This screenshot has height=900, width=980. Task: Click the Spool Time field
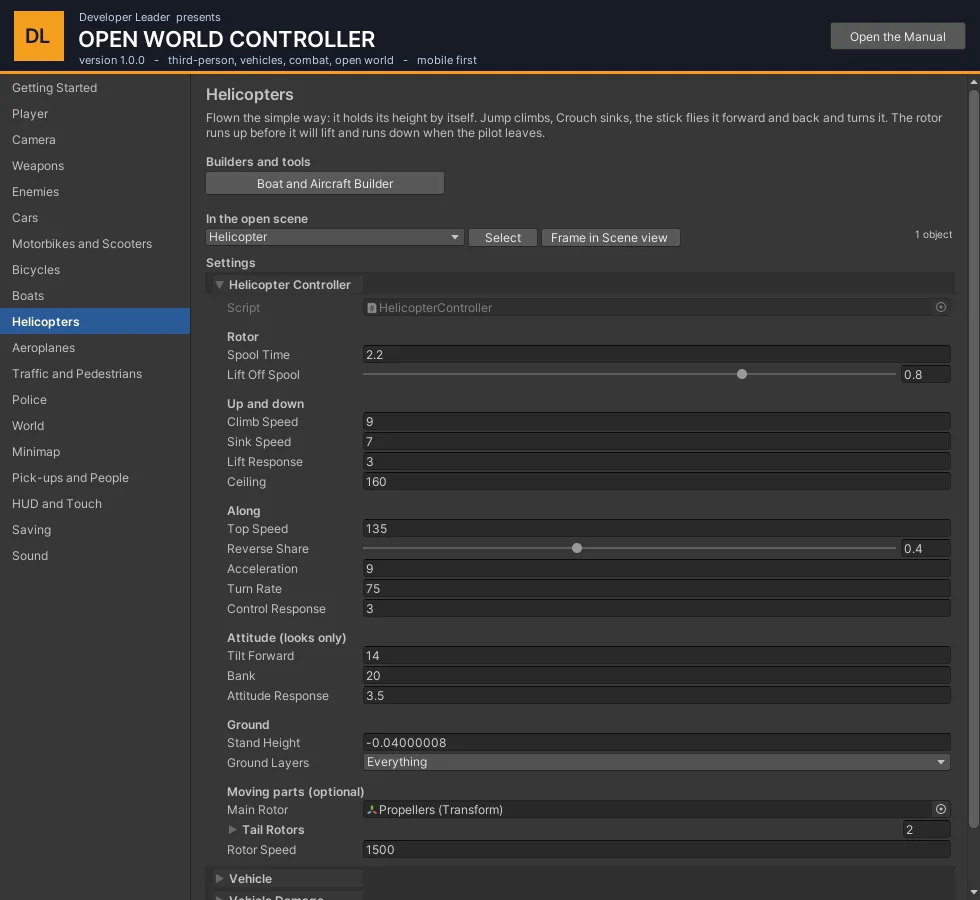(x=656, y=354)
